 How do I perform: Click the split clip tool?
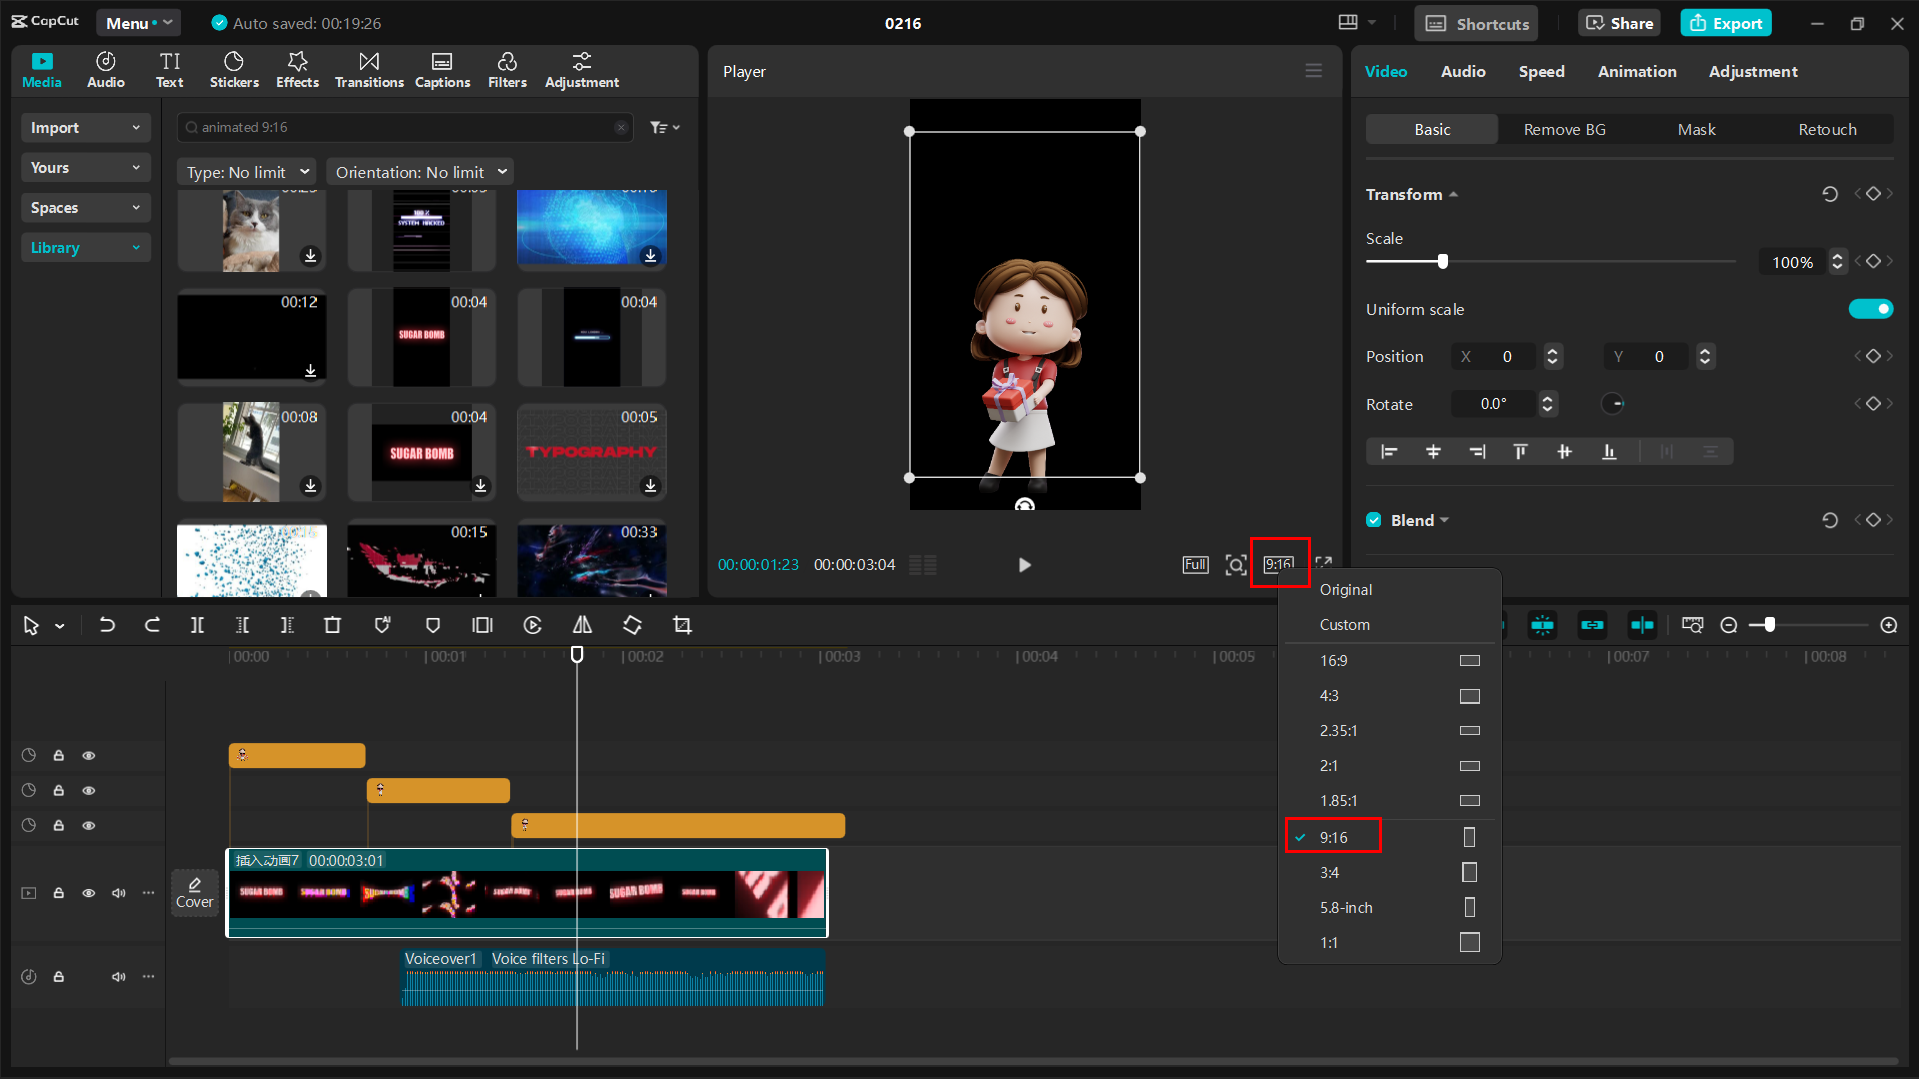tap(197, 625)
